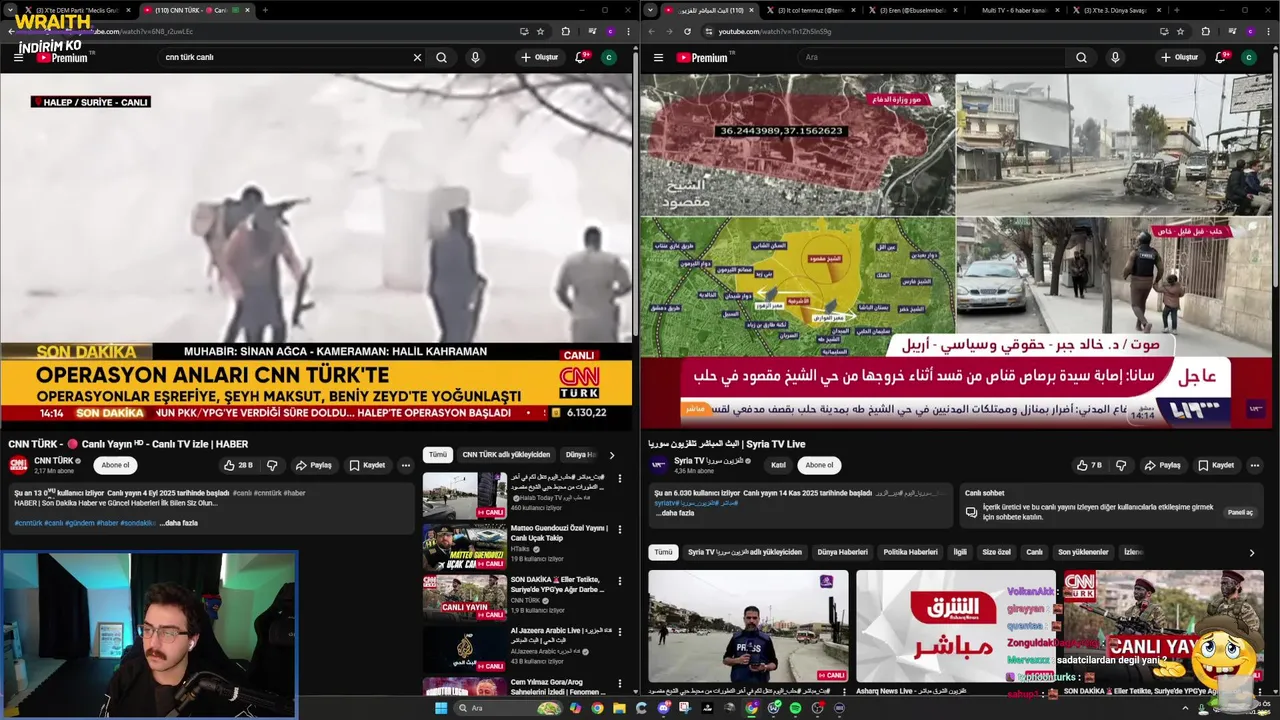
Task: Clear the 'cnn türk canlı' search text
Action: coord(417,57)
